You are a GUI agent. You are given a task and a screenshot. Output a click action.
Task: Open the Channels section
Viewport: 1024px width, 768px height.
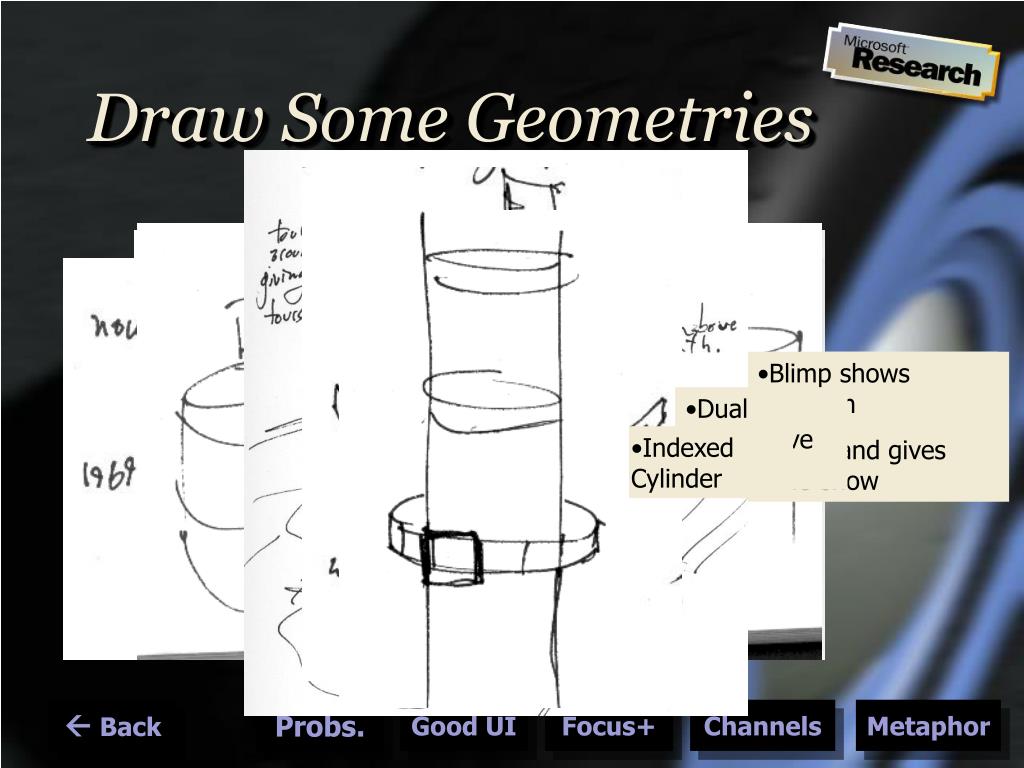click(762, 726)
